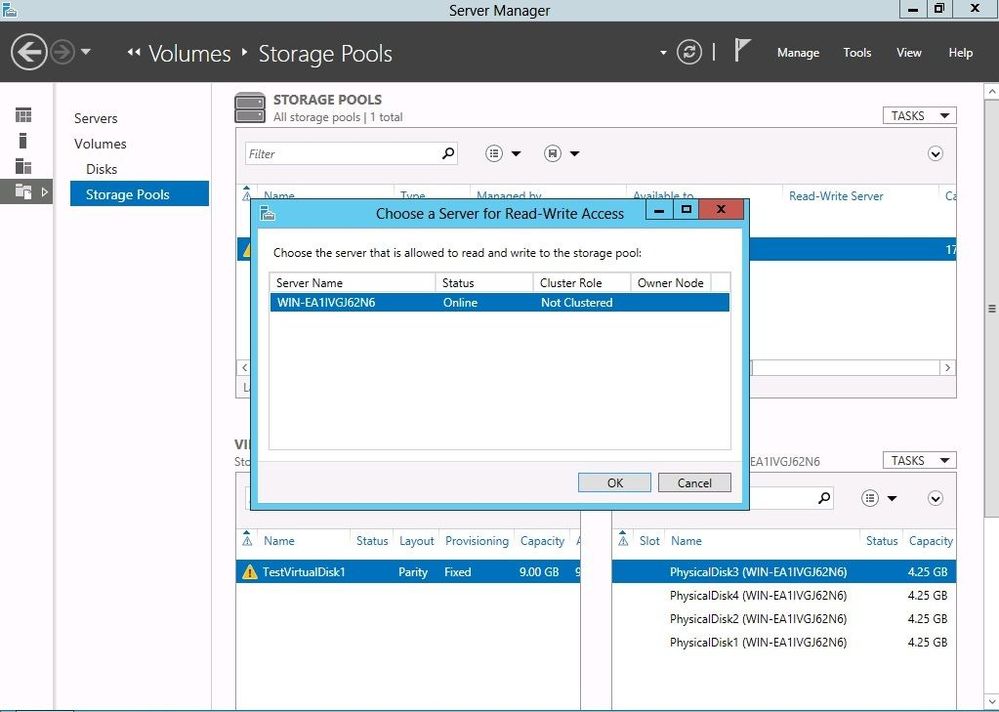Click storage pools horizontal scrollbar right arrow

coord(947,367)
